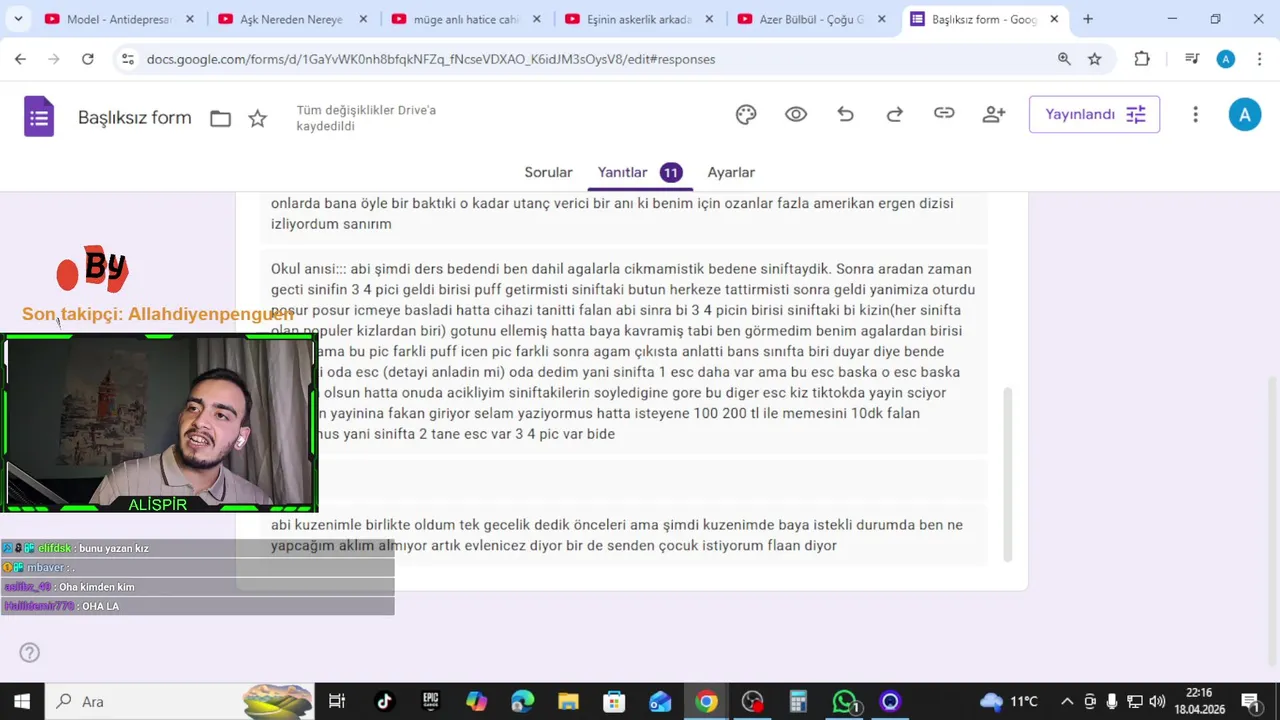
Task: Bookmark this page with the star
Action: point(1095,59)
